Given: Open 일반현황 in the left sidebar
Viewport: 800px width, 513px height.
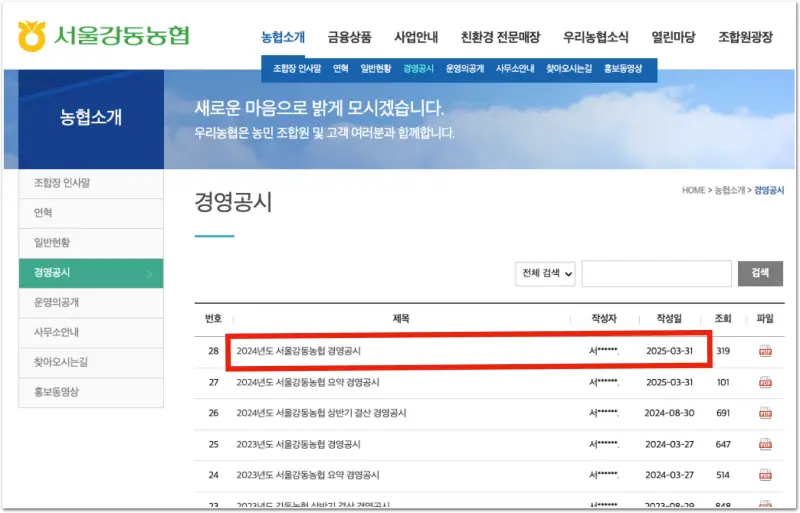Looking at the screenshot, I should click(91, 243).
